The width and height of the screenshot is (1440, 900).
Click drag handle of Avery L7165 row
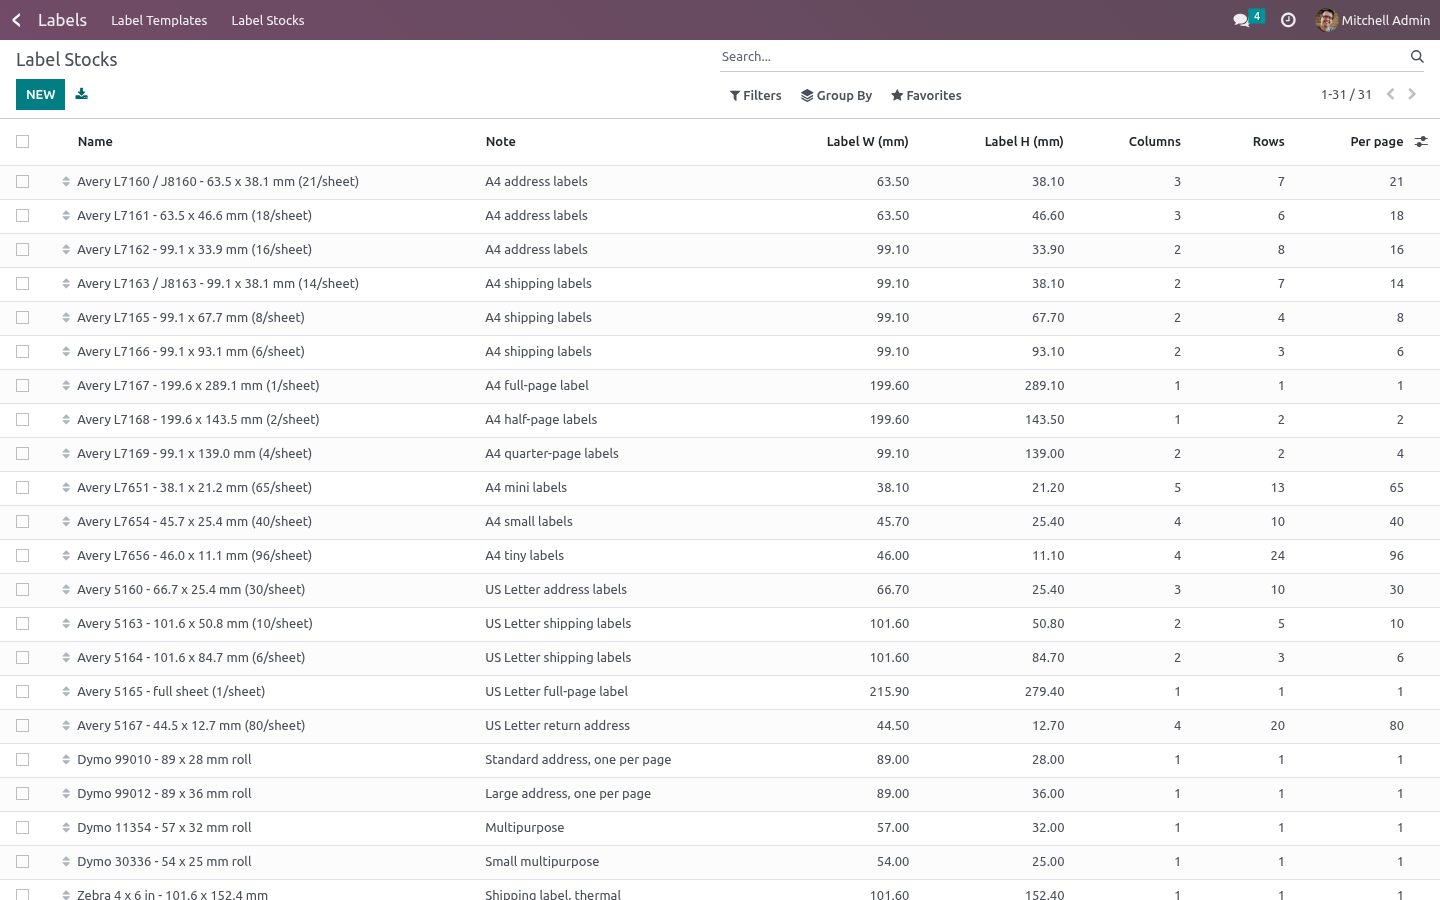(66, 318)
